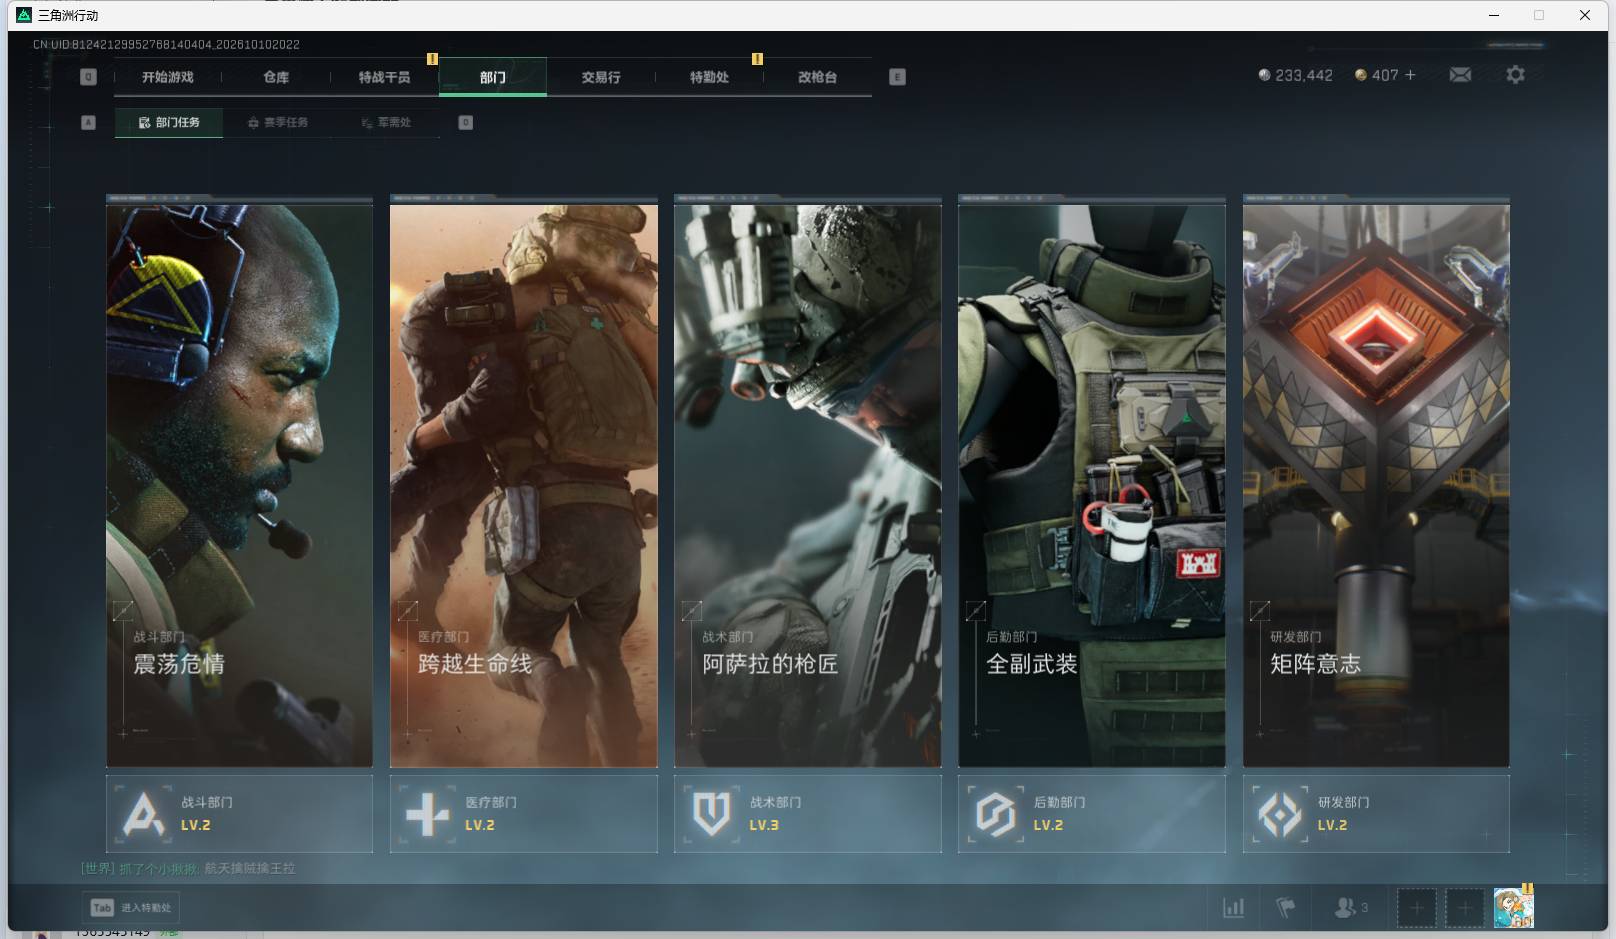The image size is (1616, 939).
Task: Switch to the 交易行 tab
Action: 601,77
